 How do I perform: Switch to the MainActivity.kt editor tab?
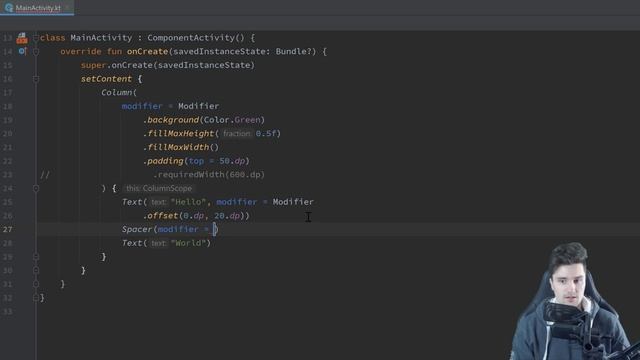tap(37, 8)
